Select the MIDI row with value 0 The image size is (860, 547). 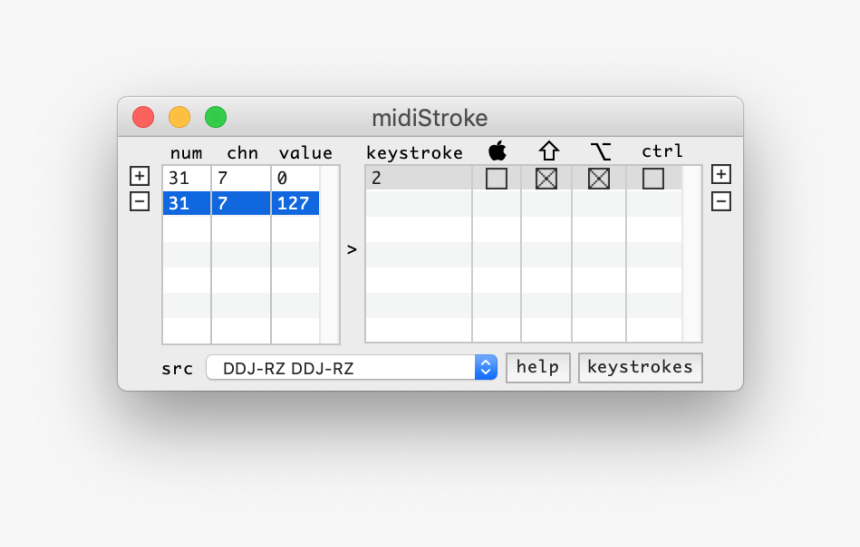coord(241,178)
